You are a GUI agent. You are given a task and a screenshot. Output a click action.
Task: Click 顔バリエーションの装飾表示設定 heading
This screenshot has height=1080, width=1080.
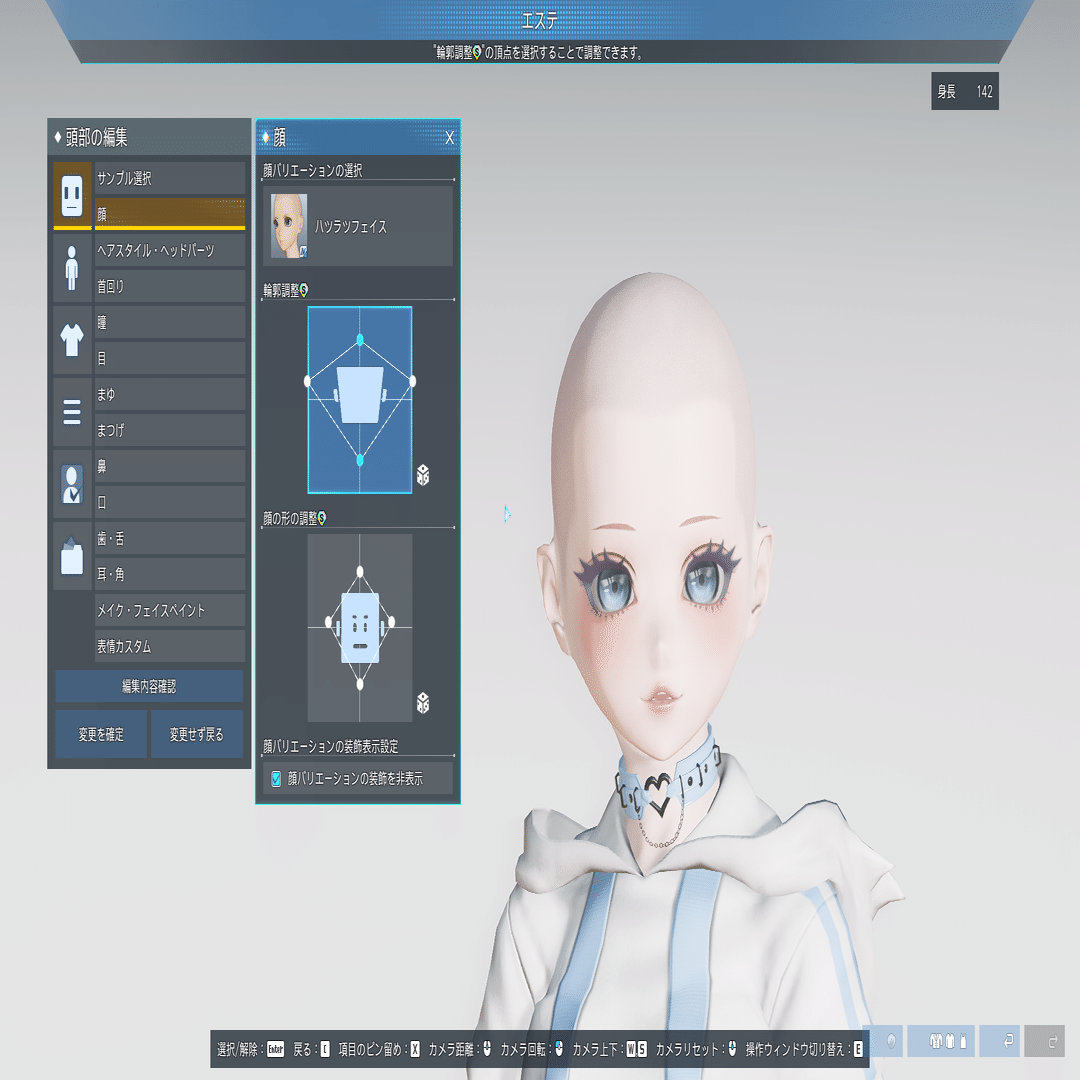click(331, 746)
